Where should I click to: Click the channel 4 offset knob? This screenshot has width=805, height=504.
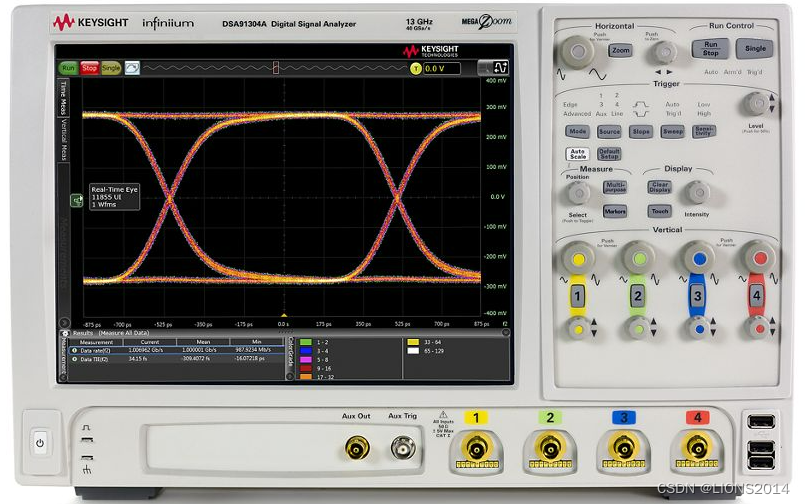click(x=759, y=328)
